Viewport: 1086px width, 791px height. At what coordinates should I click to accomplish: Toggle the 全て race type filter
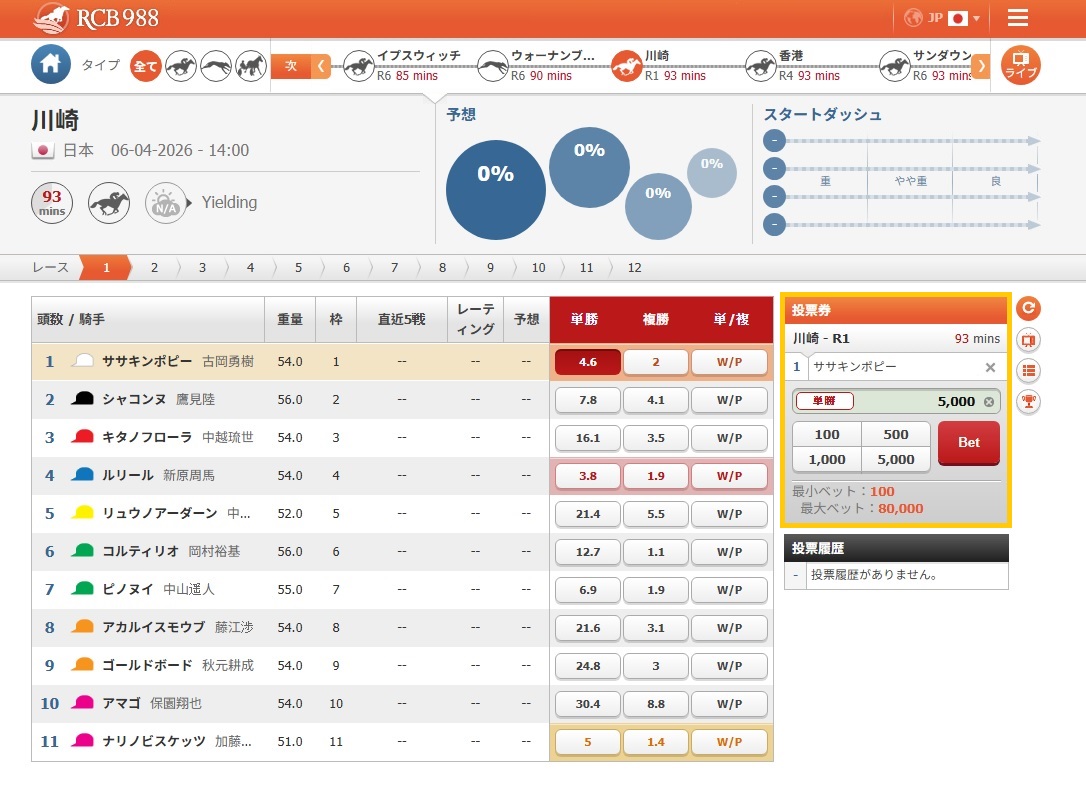point(145,65)
